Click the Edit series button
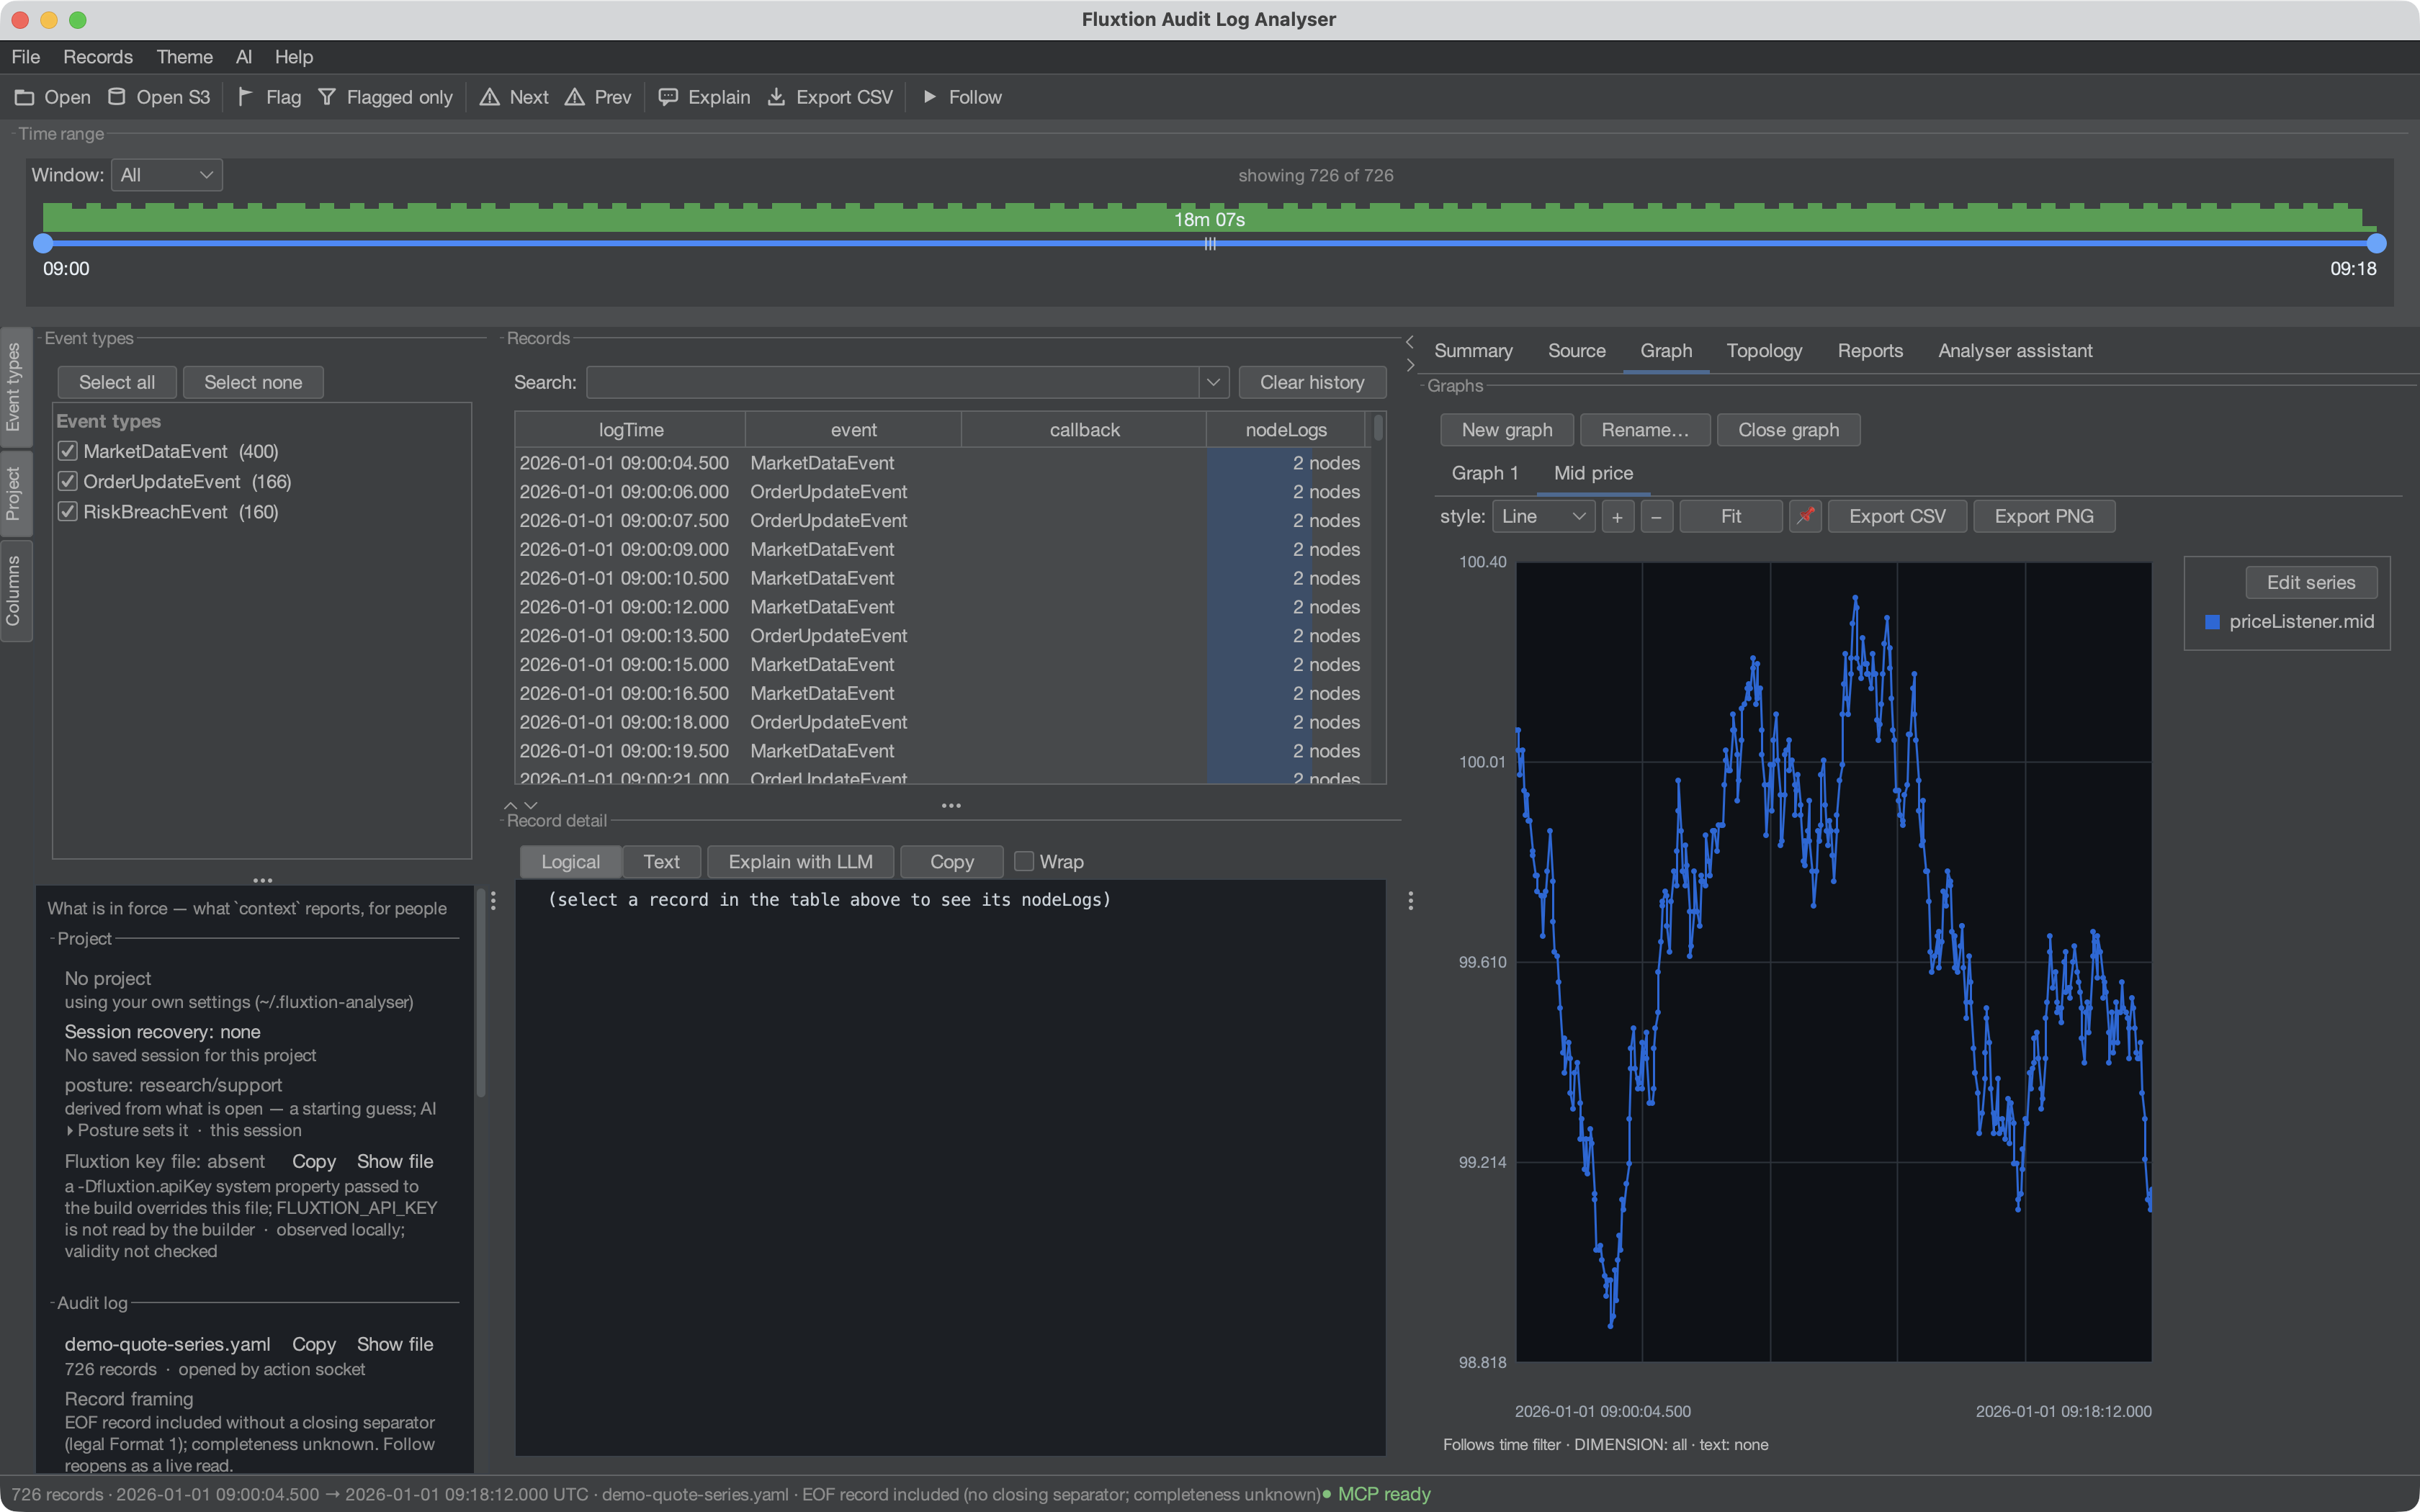 click(x=2311, y=582)
